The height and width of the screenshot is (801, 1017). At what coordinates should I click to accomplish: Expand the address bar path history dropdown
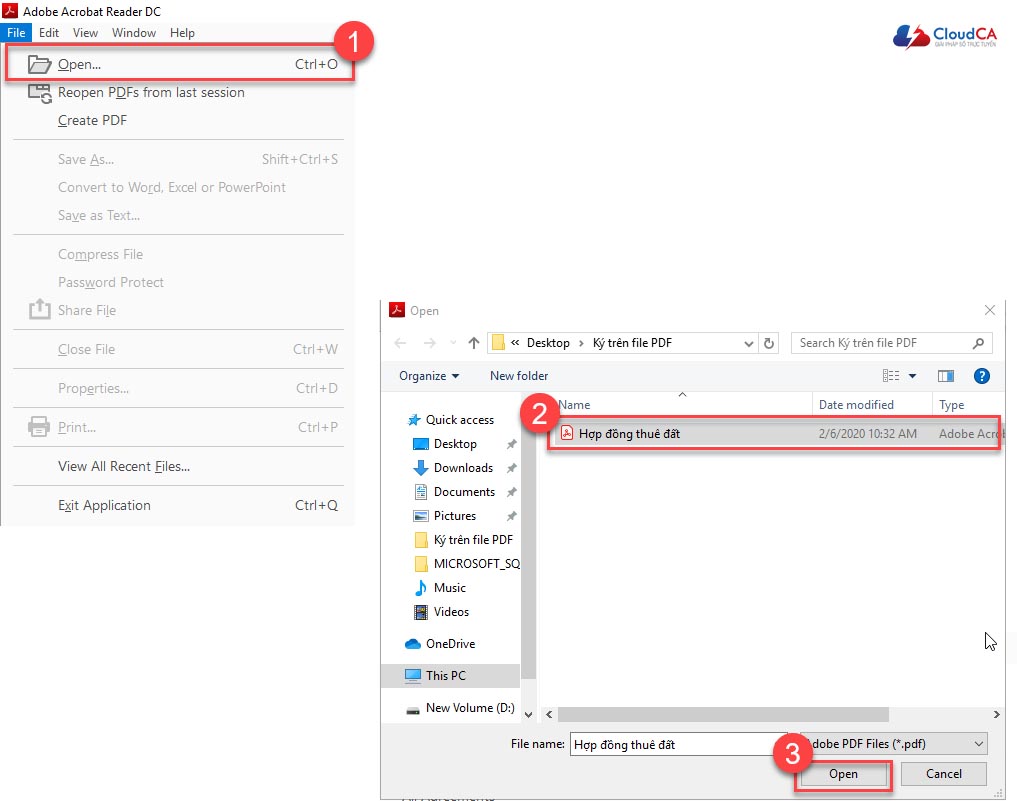pyautogui.click(x=748, y=343)
